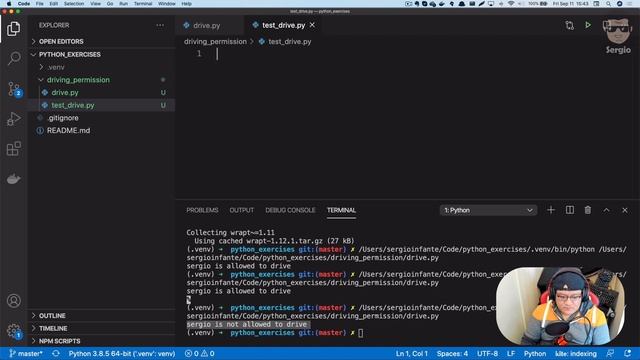Collapse the driving_permission folder
The image size is (640, 360).
point(101,80)
